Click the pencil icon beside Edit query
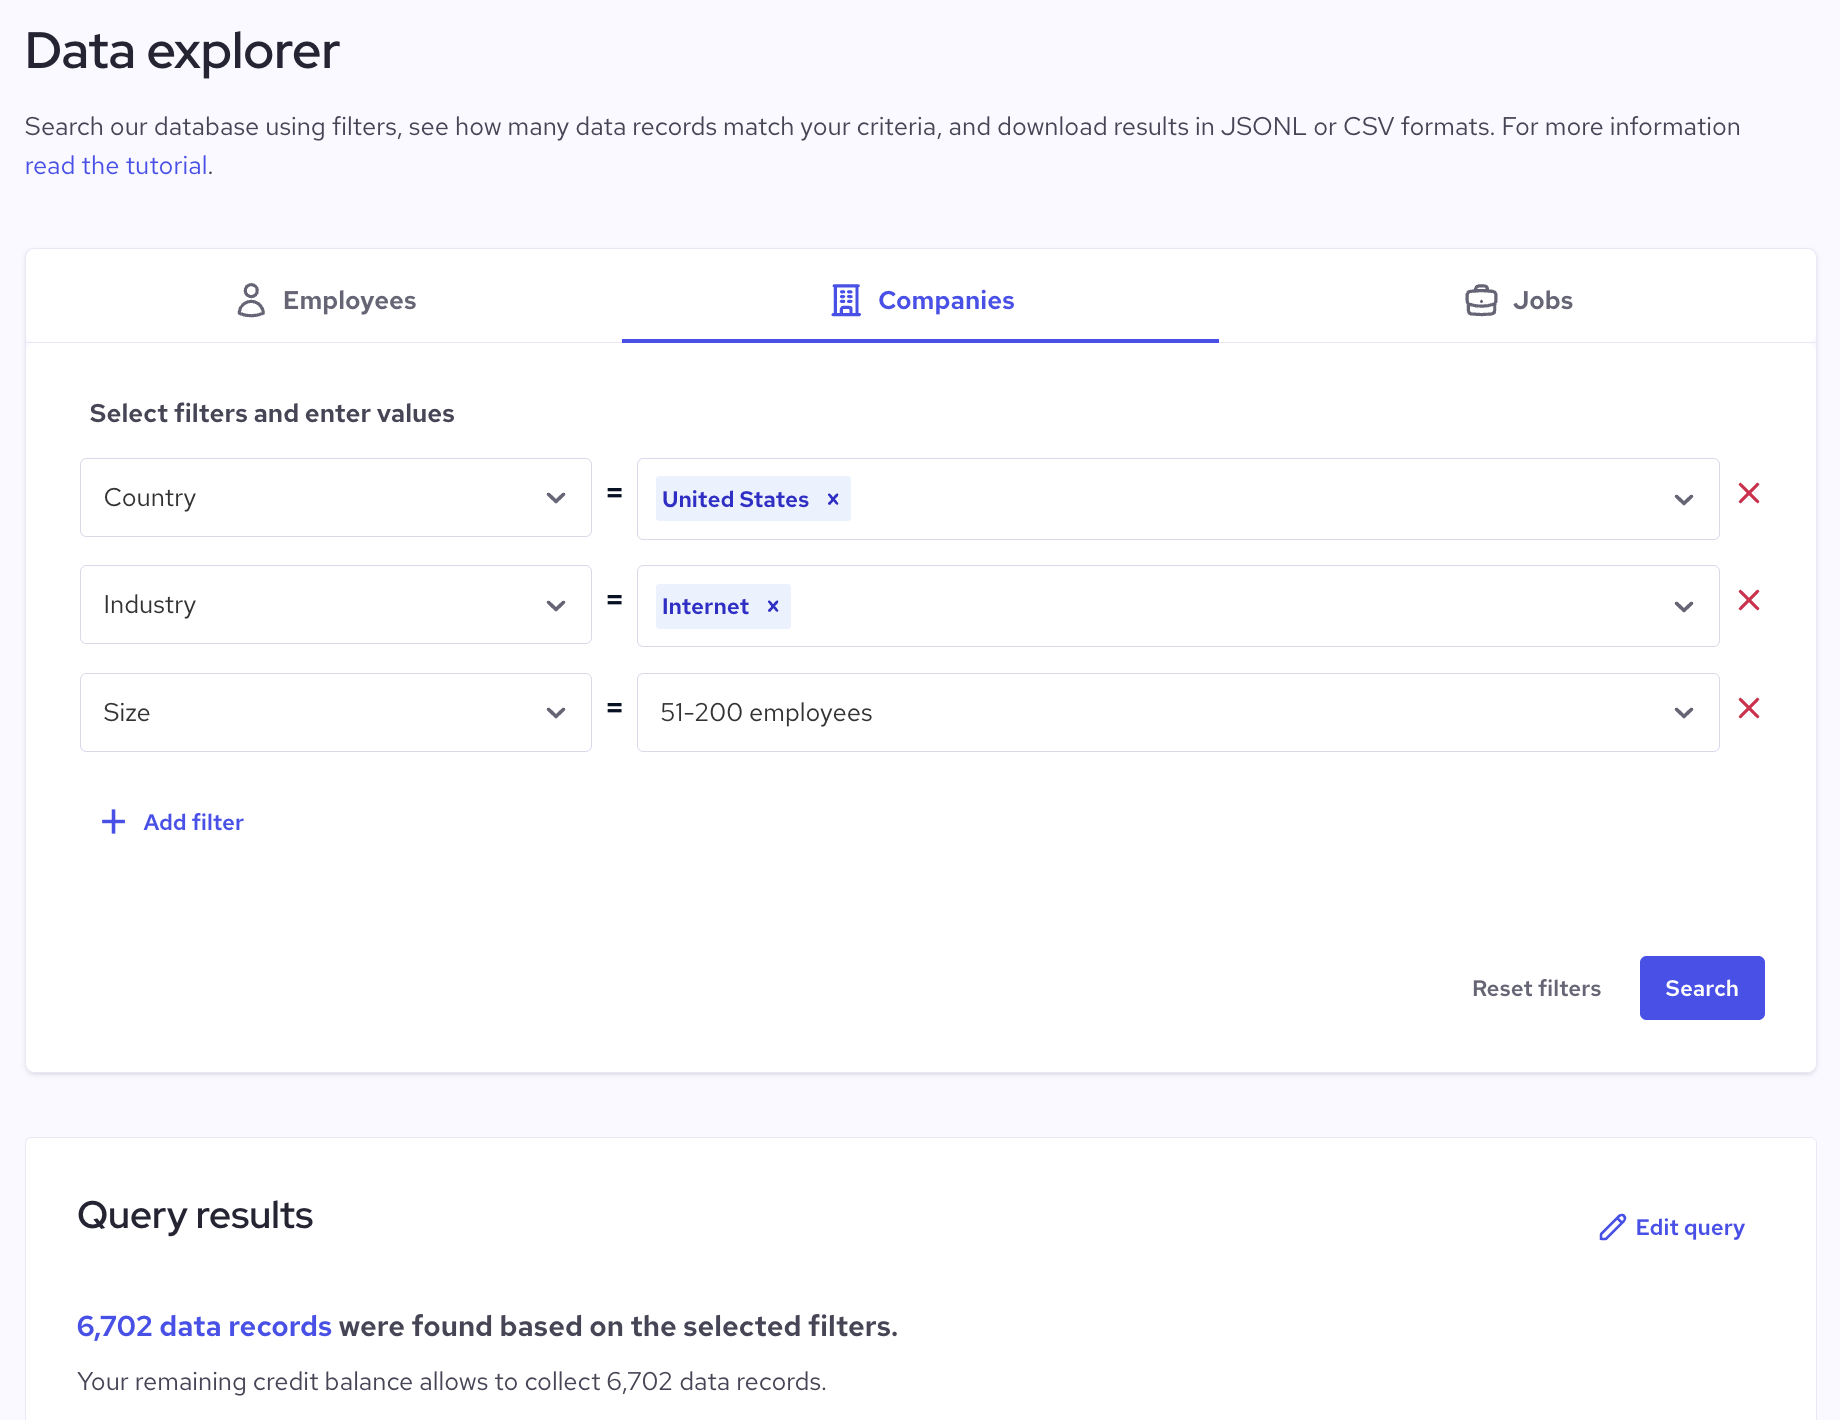The height and width of the screenshot is (1420, 1840). tap(1612, 1227)
